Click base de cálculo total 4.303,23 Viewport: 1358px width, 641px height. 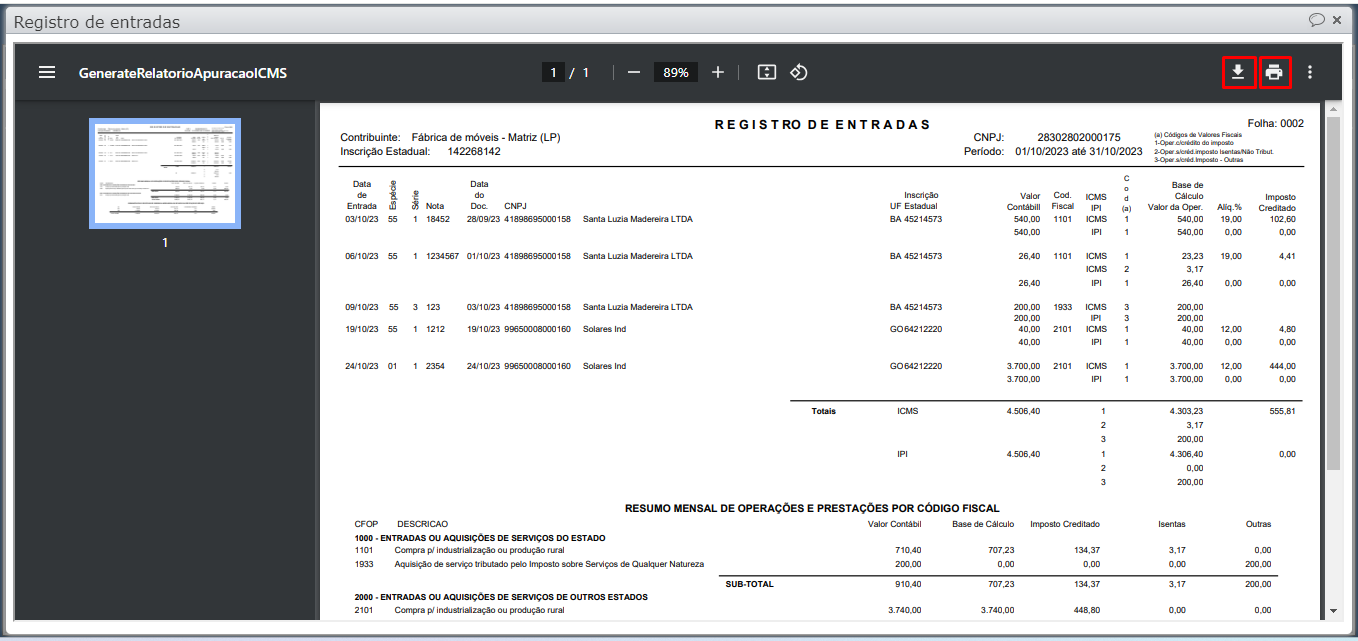pyautogui.click(x=1186, y=411)
